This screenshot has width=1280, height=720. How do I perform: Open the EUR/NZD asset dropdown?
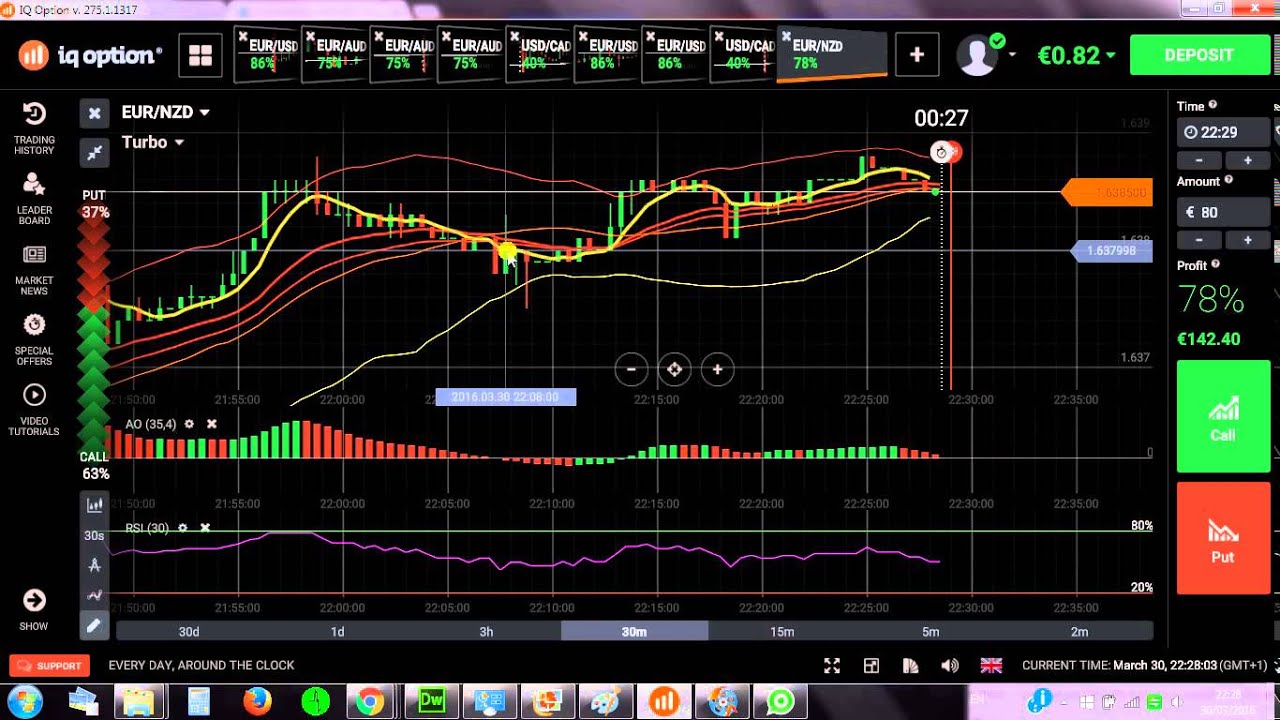click(166, 113)
